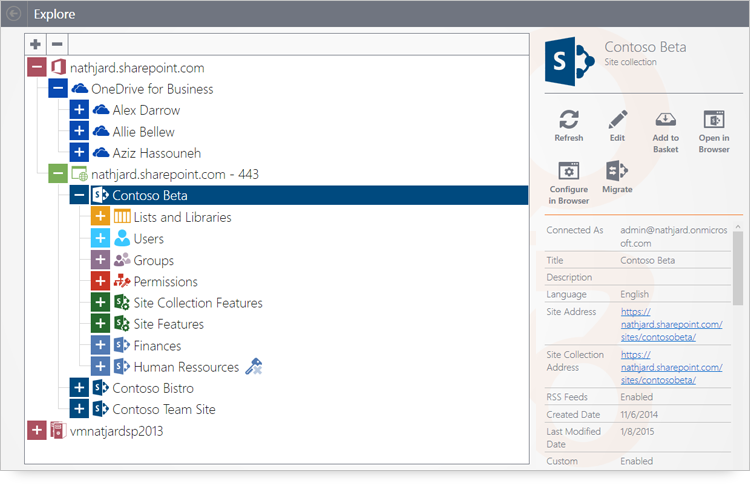Expand the Site Collection Features node
750x485 pixels.
(x=100, y=302)
